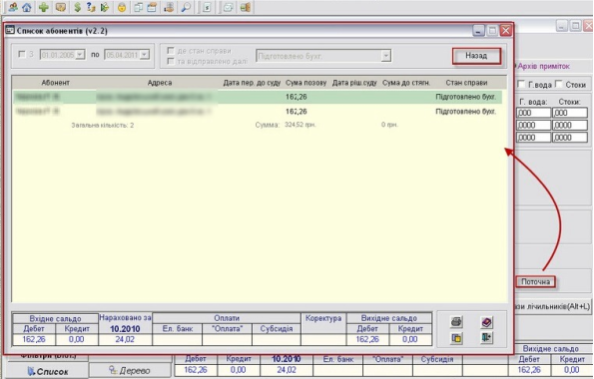This screenshot has height=379, width=594.
Task: Click '10.2010' period in dialog balance table
Action: 125,329
